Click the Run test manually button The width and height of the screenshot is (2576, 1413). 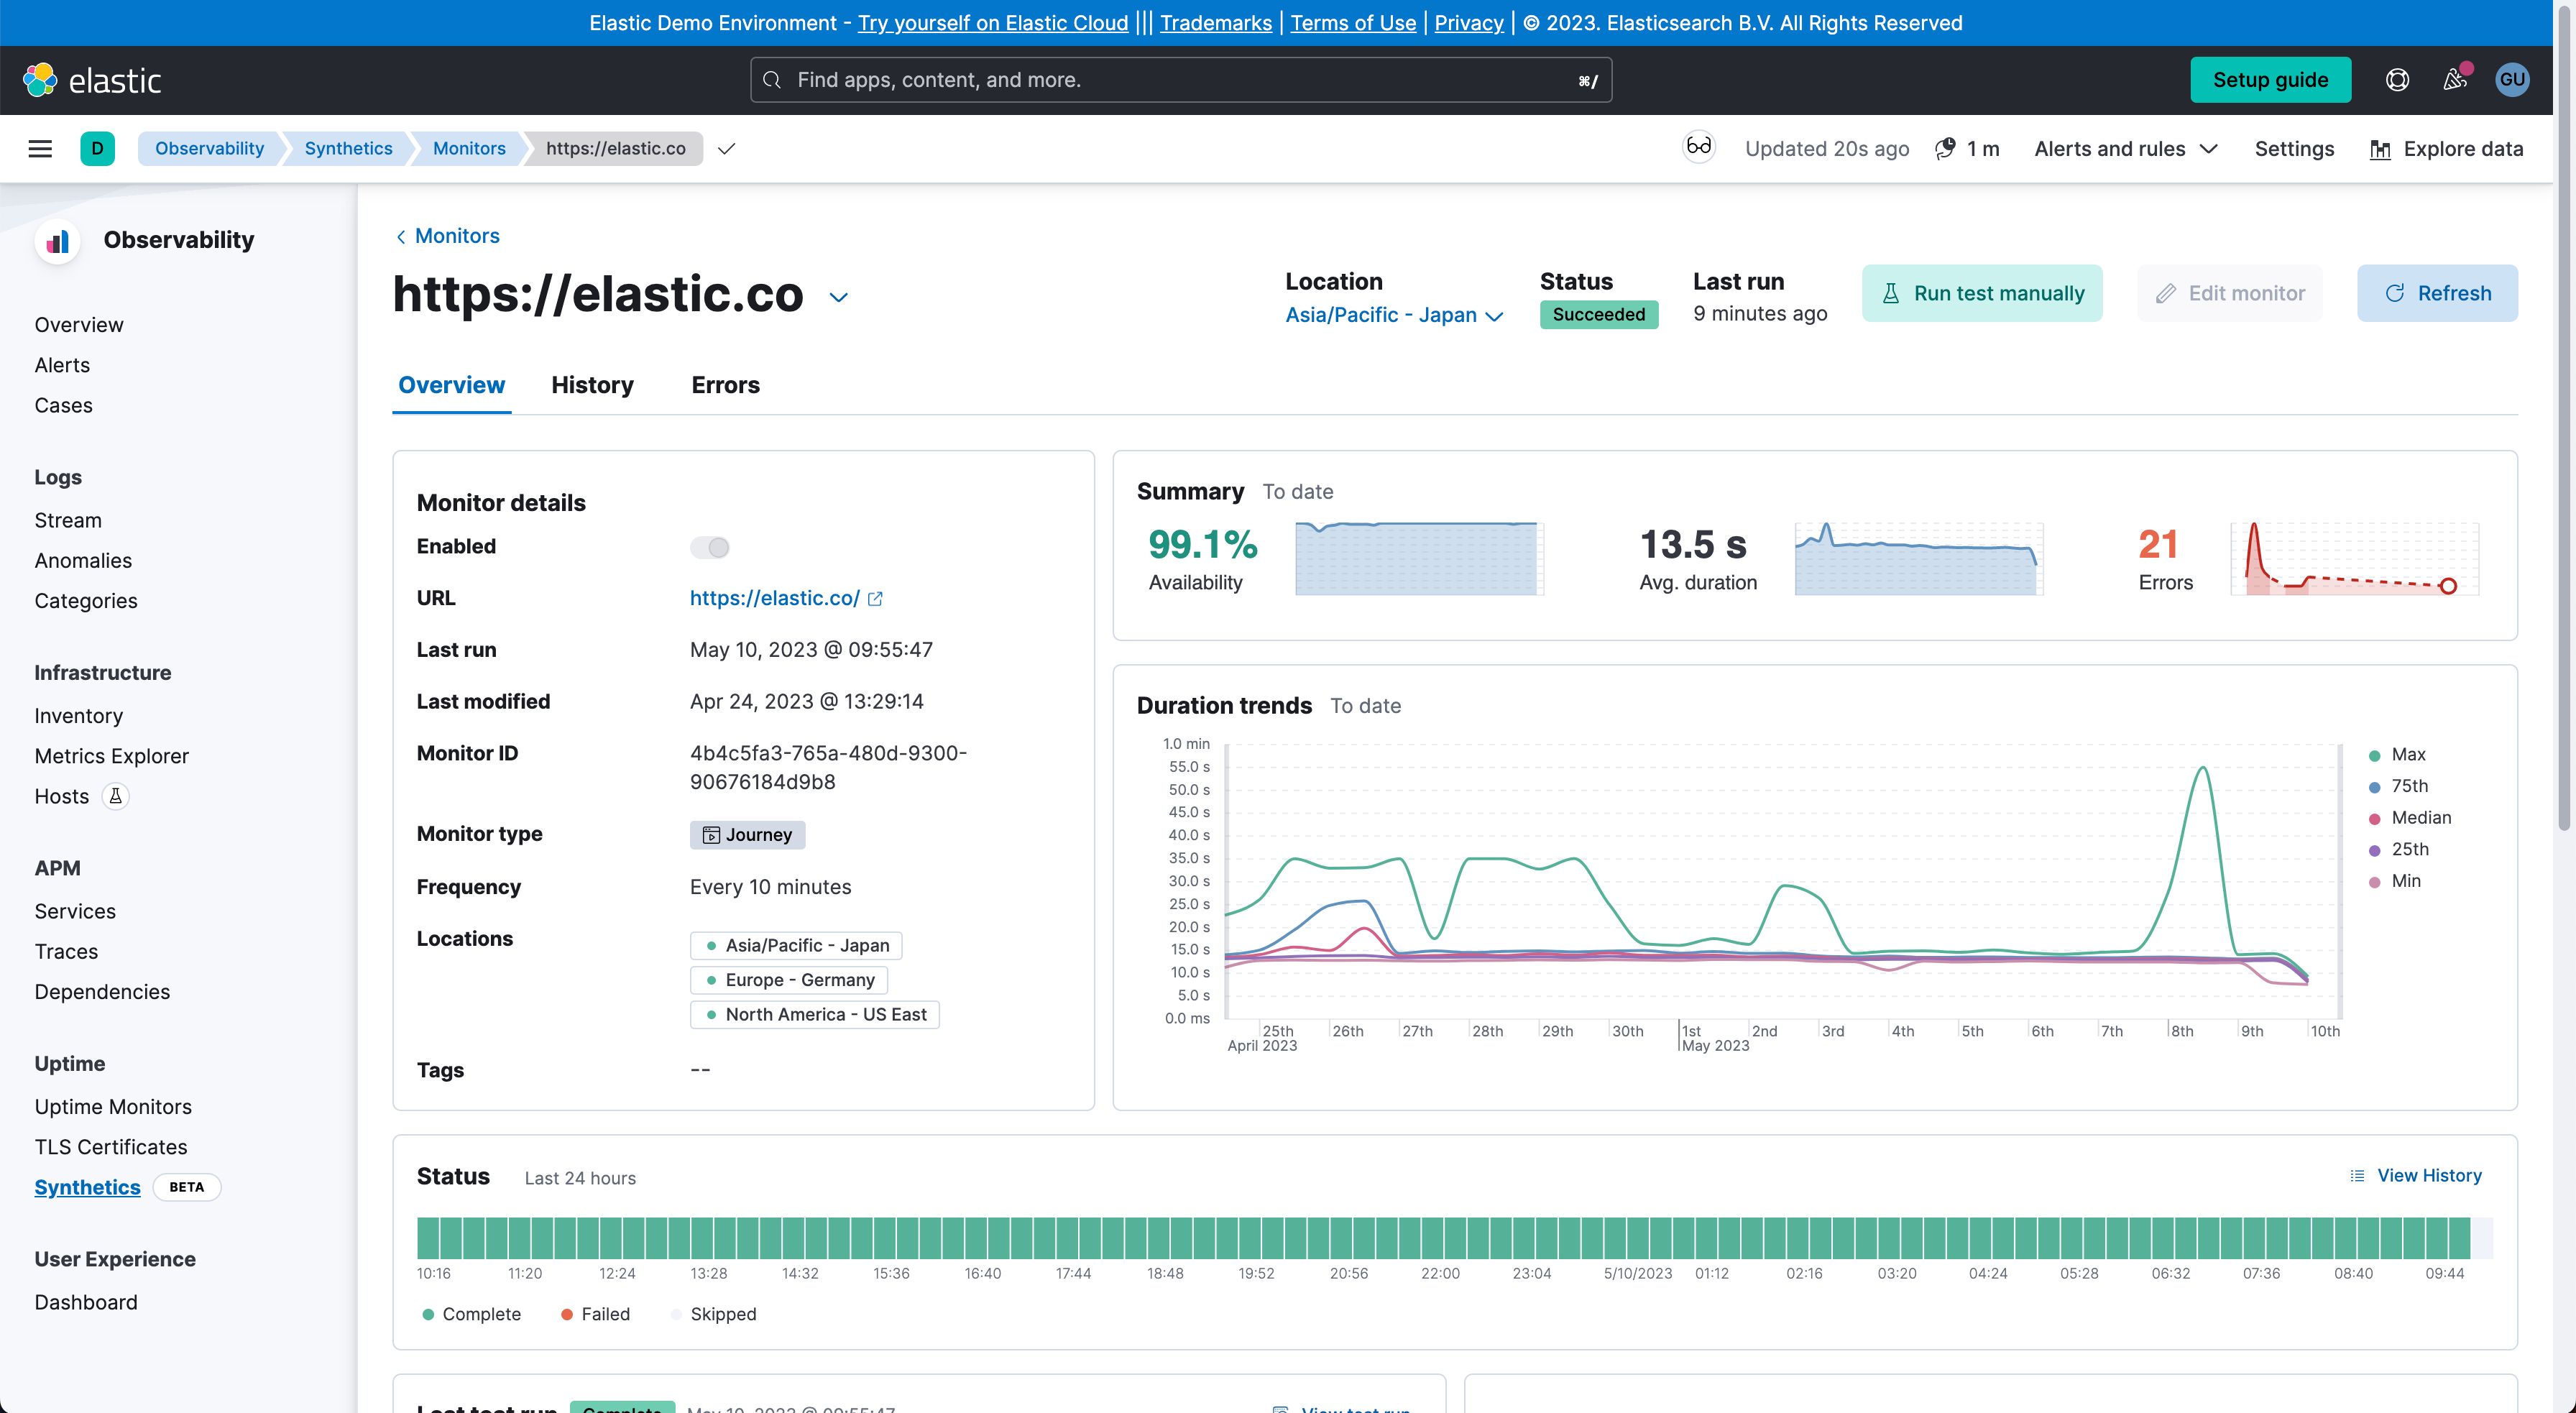pyautogui.click(x=1982, y=293)
